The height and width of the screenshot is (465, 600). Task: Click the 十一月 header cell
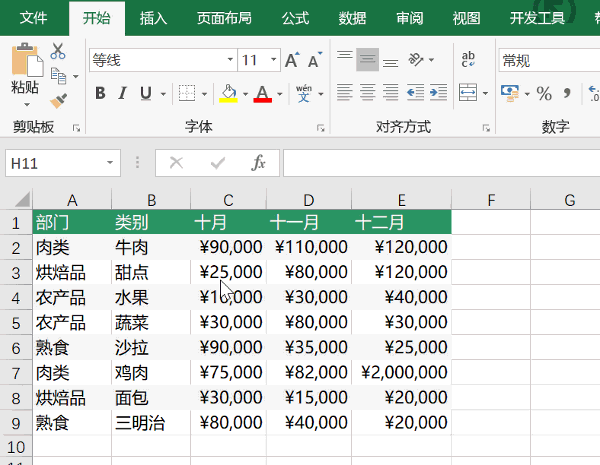[x=309, y=222]
